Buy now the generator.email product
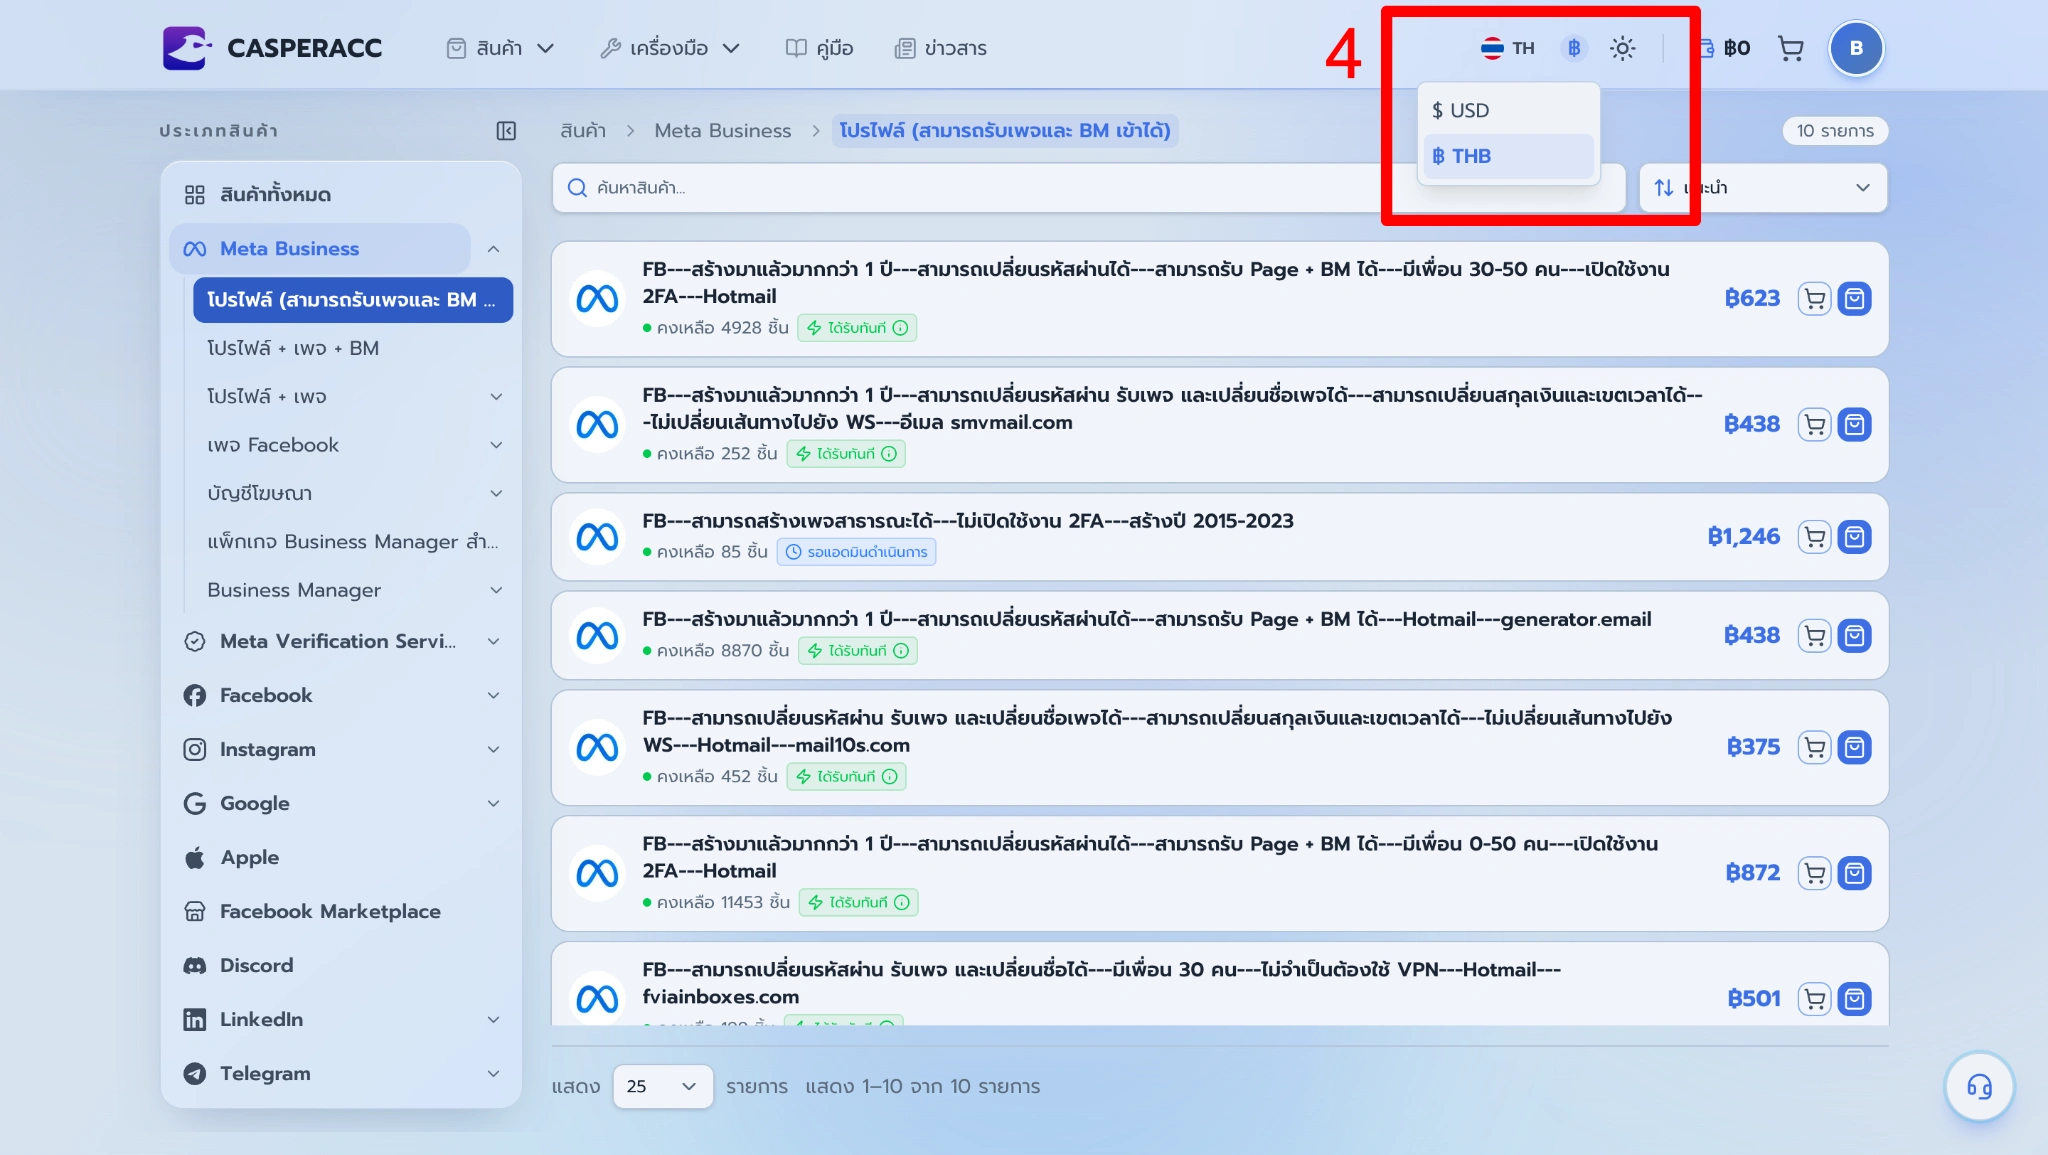Image resolution: width=2048 pixels, height=1155 pixels. pos(1854,636)
